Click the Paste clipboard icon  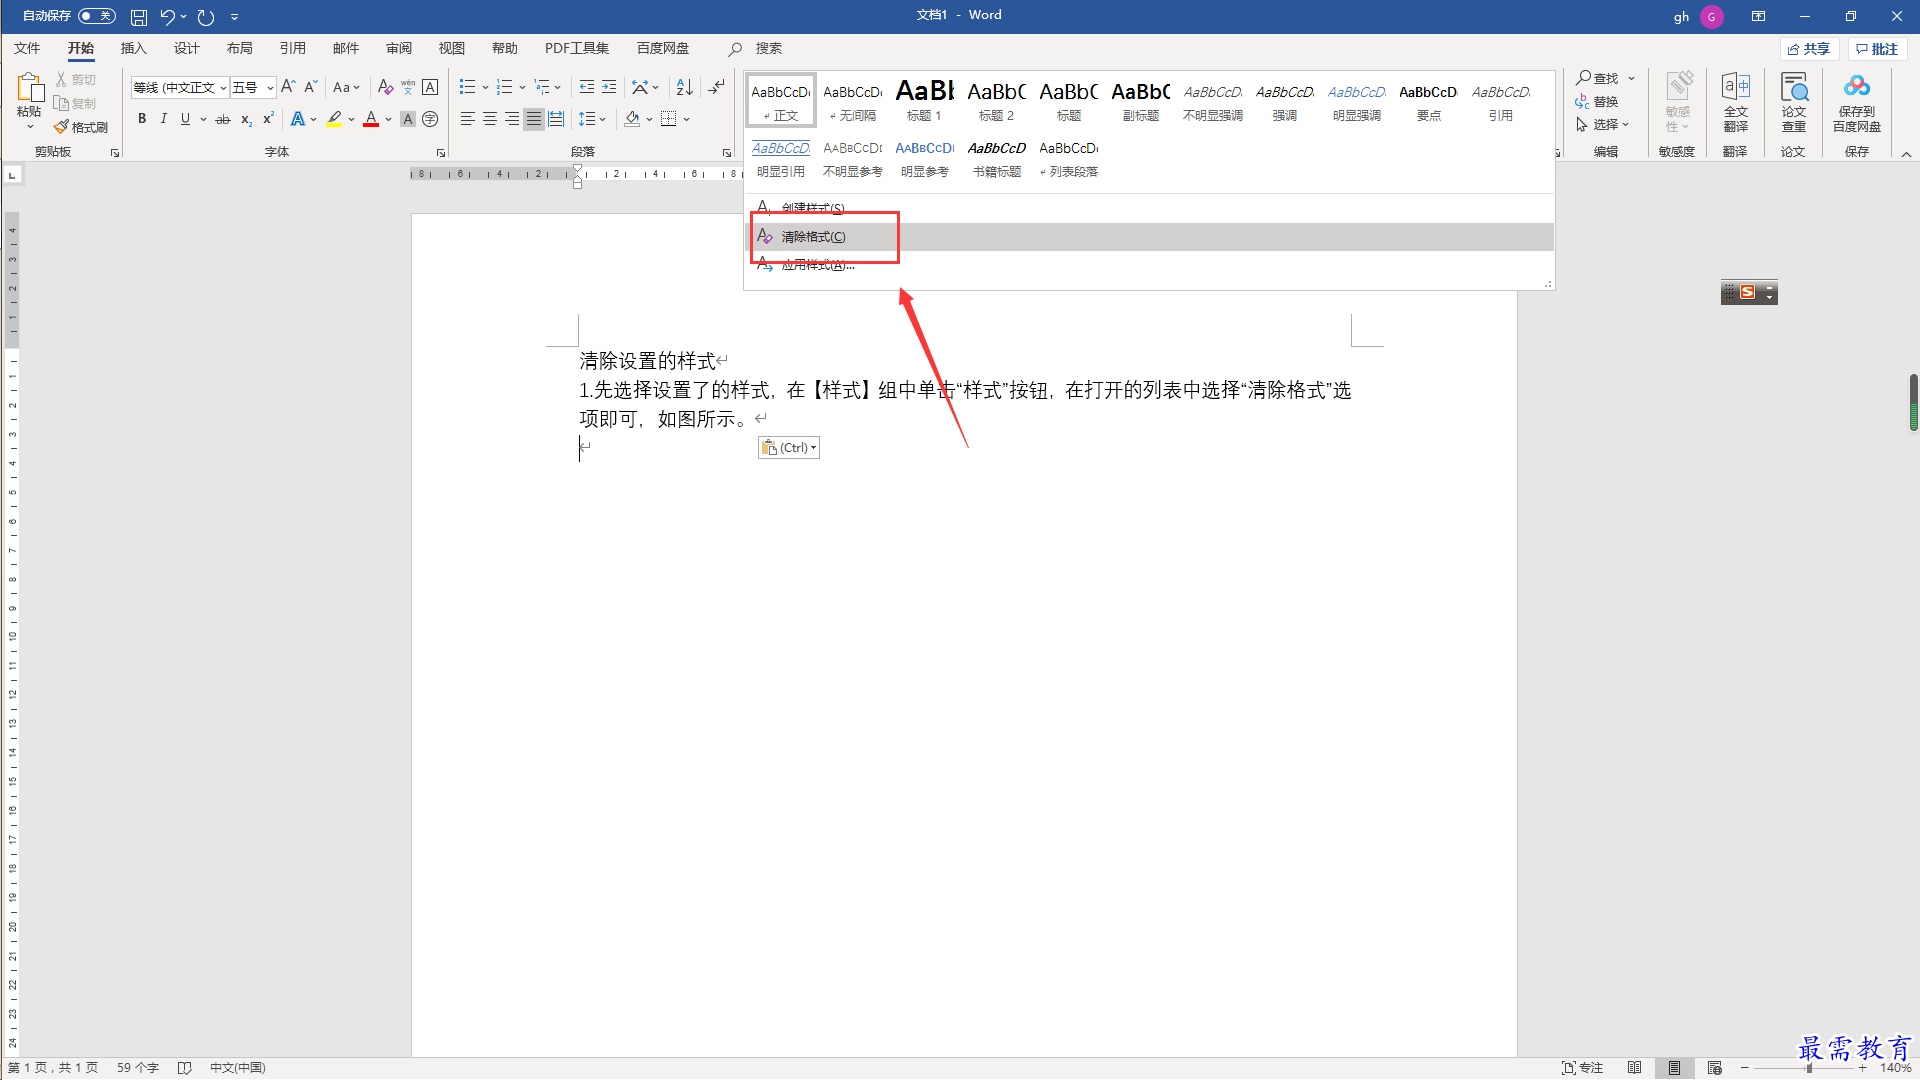(x=29, y=88)
